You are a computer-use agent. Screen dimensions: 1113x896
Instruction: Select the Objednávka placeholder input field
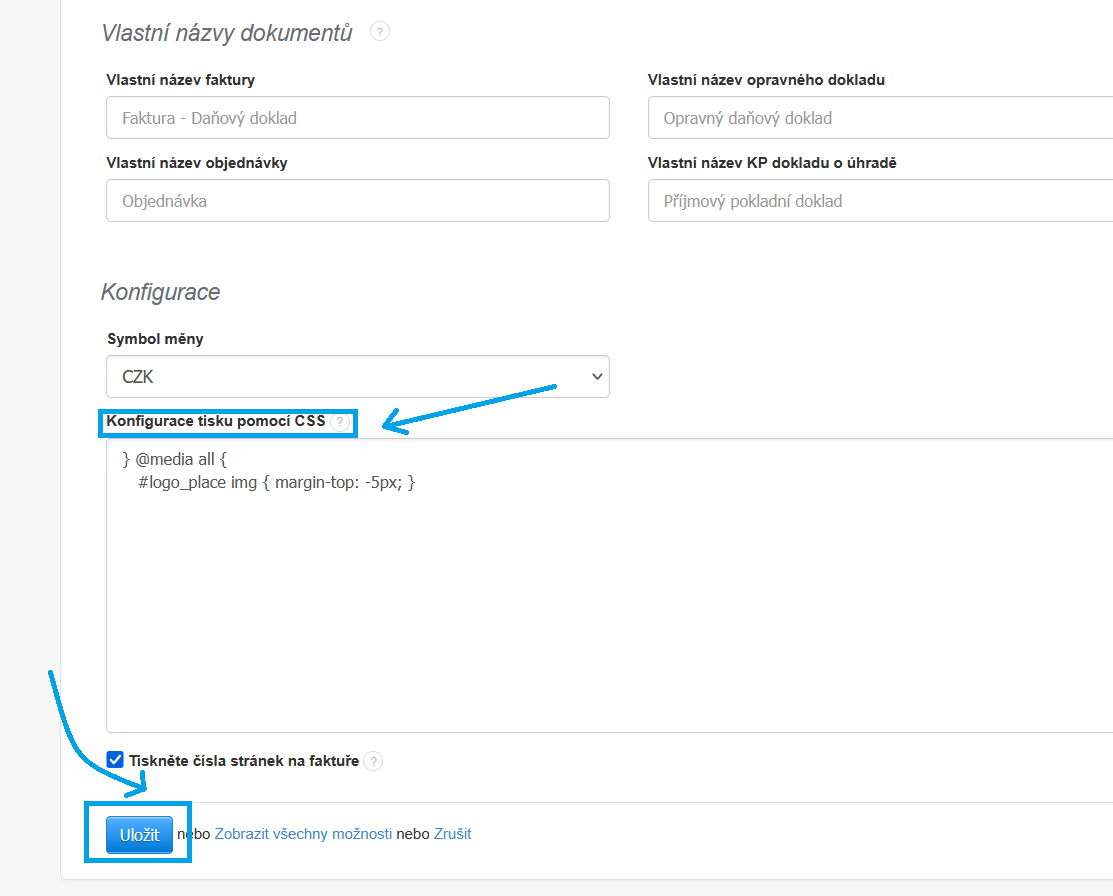point(358,201)
